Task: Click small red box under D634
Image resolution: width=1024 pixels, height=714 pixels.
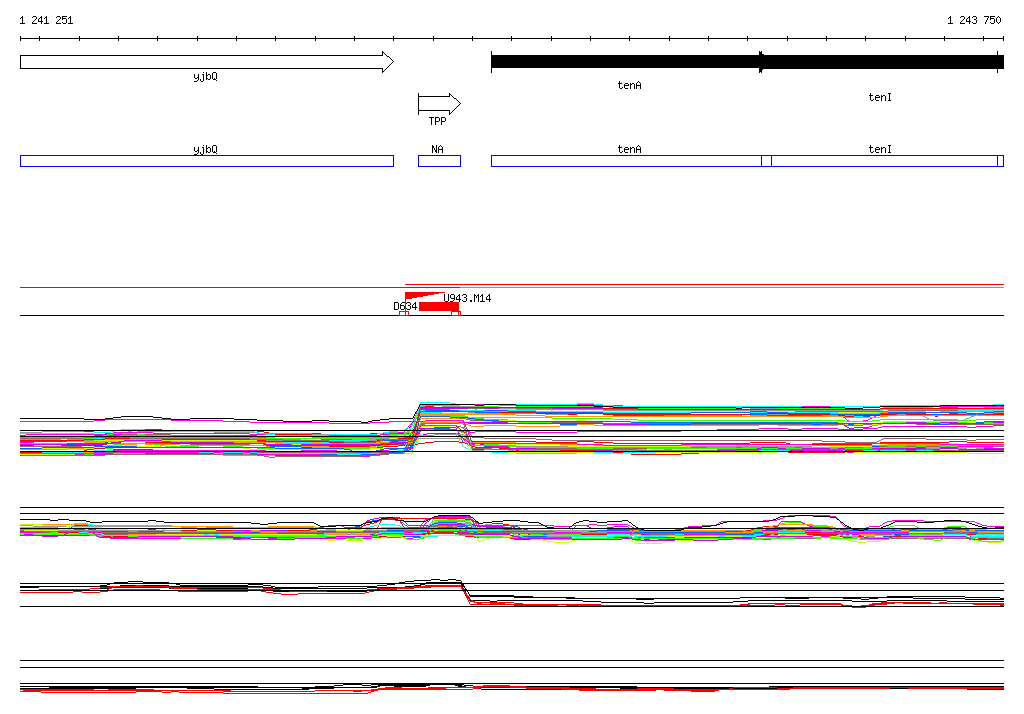Action: [x=404, y=314]
